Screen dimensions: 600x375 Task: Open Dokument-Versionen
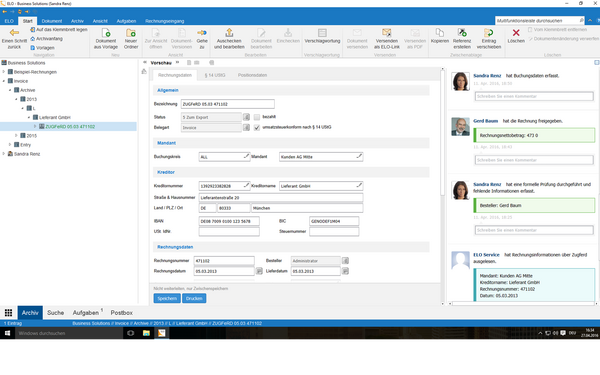181,39
